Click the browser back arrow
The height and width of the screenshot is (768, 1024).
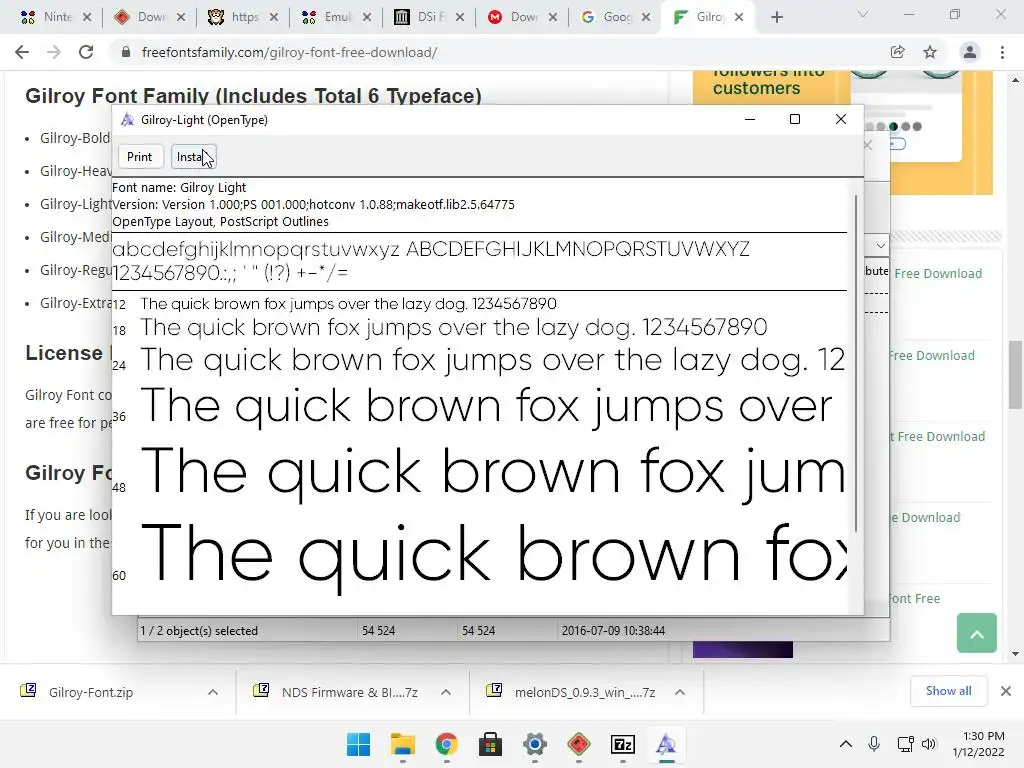click(x=22, y=52)
